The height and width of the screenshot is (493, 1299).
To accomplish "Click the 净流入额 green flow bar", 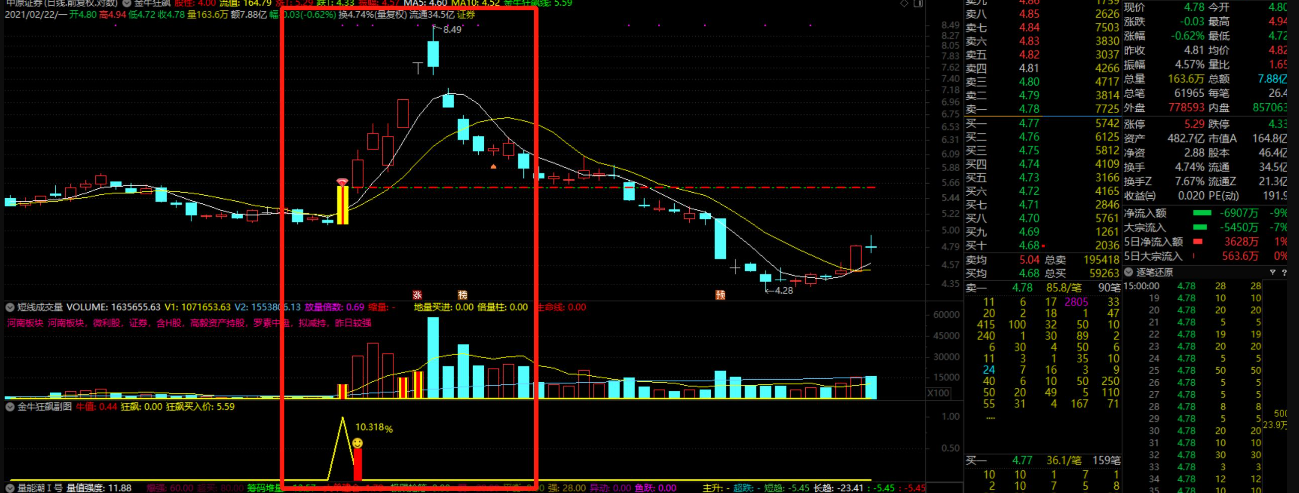I will [1201, 212].
